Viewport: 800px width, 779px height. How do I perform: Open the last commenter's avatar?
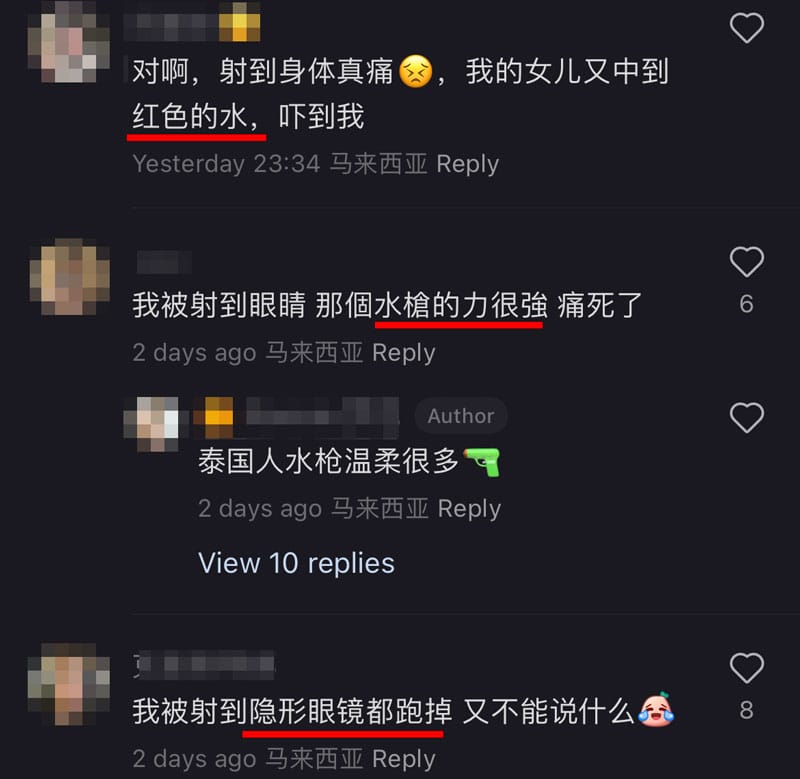[69, 684]
